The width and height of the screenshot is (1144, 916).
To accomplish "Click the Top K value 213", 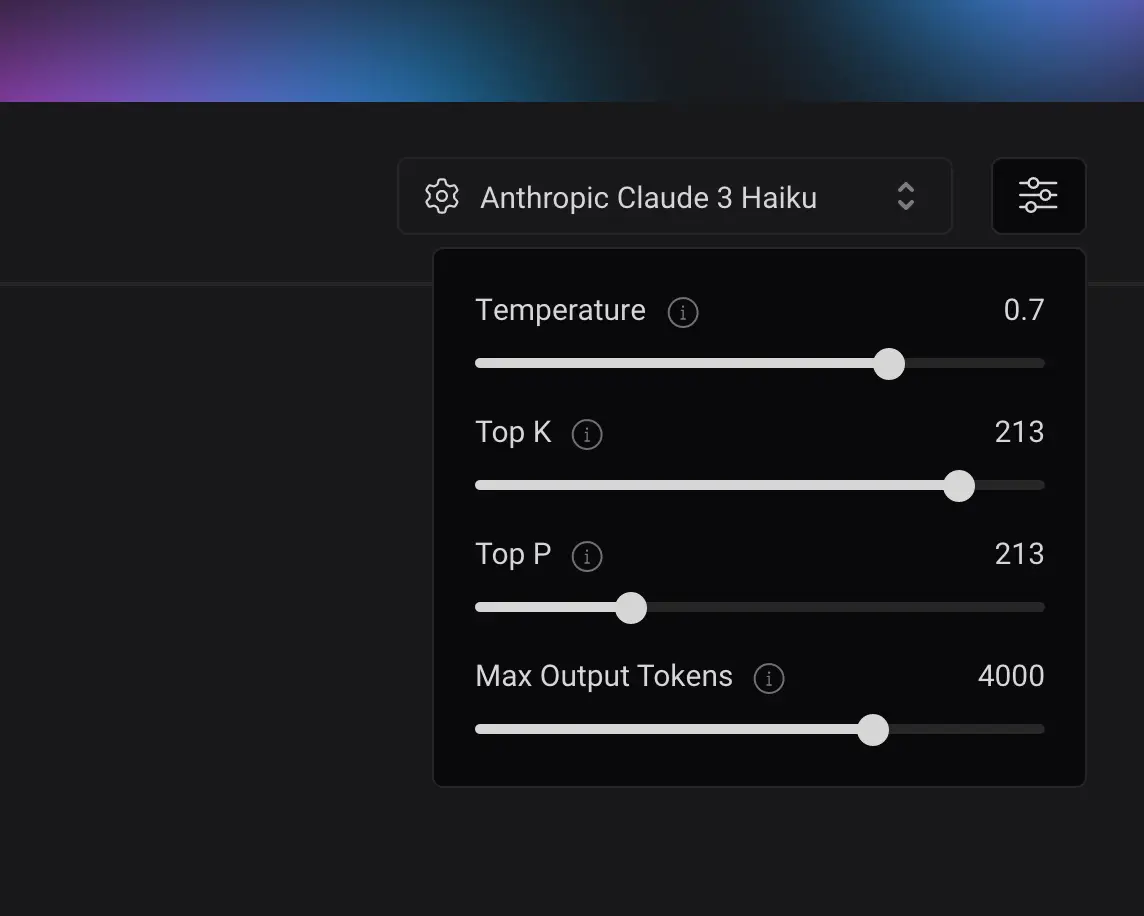I will click(1019, 432).
